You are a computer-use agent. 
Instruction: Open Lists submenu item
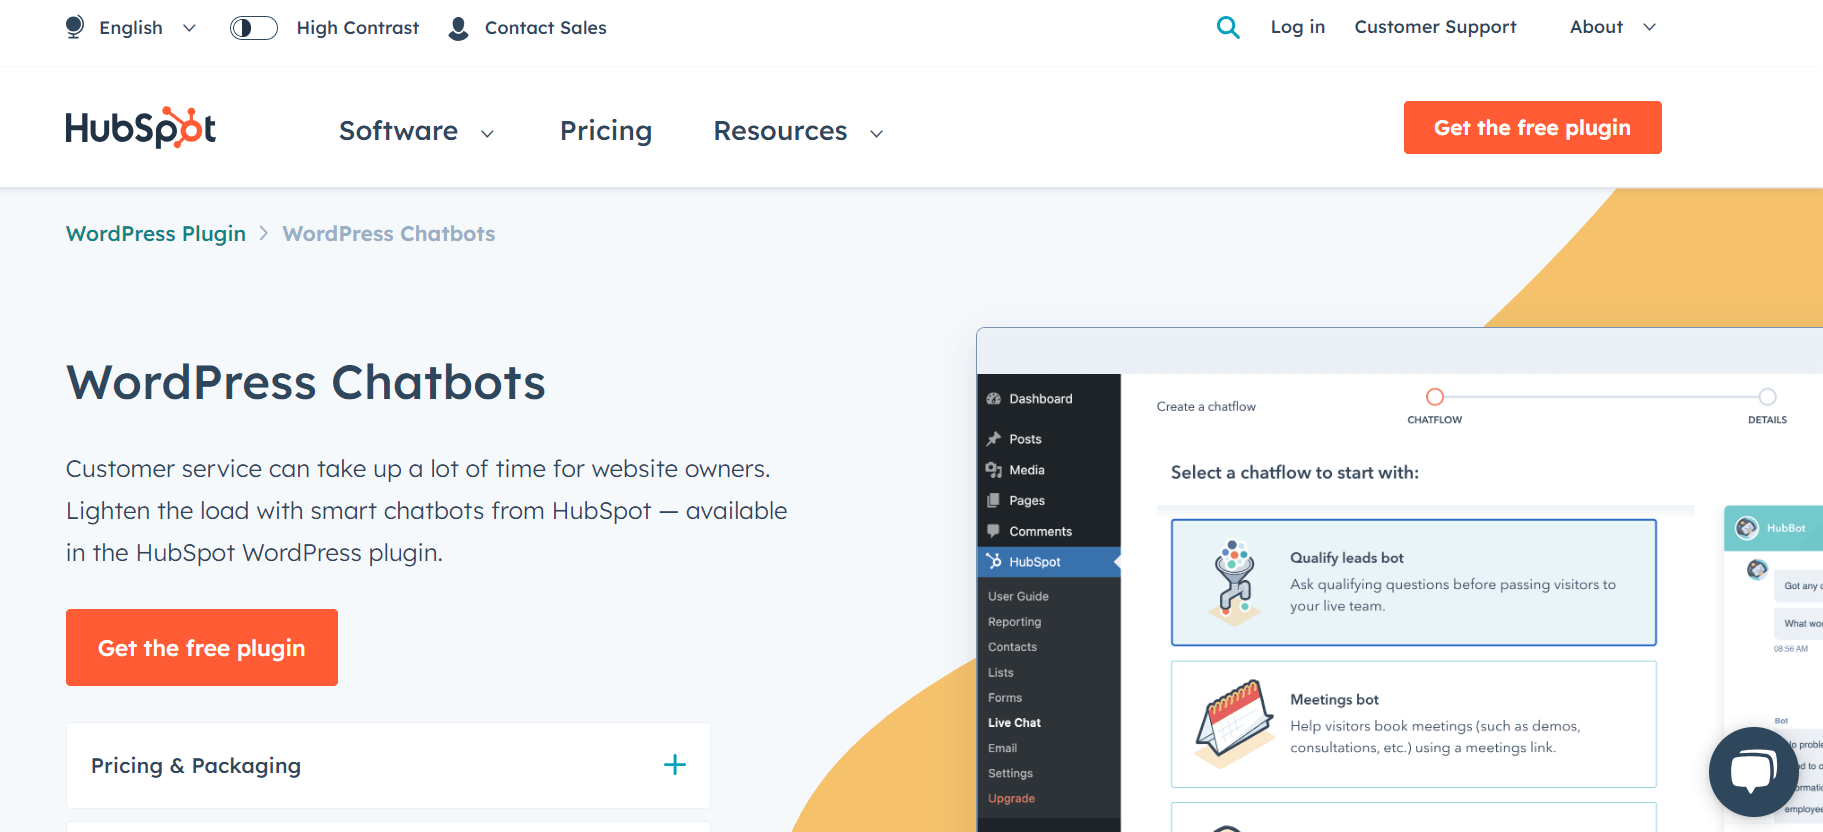1000,673
